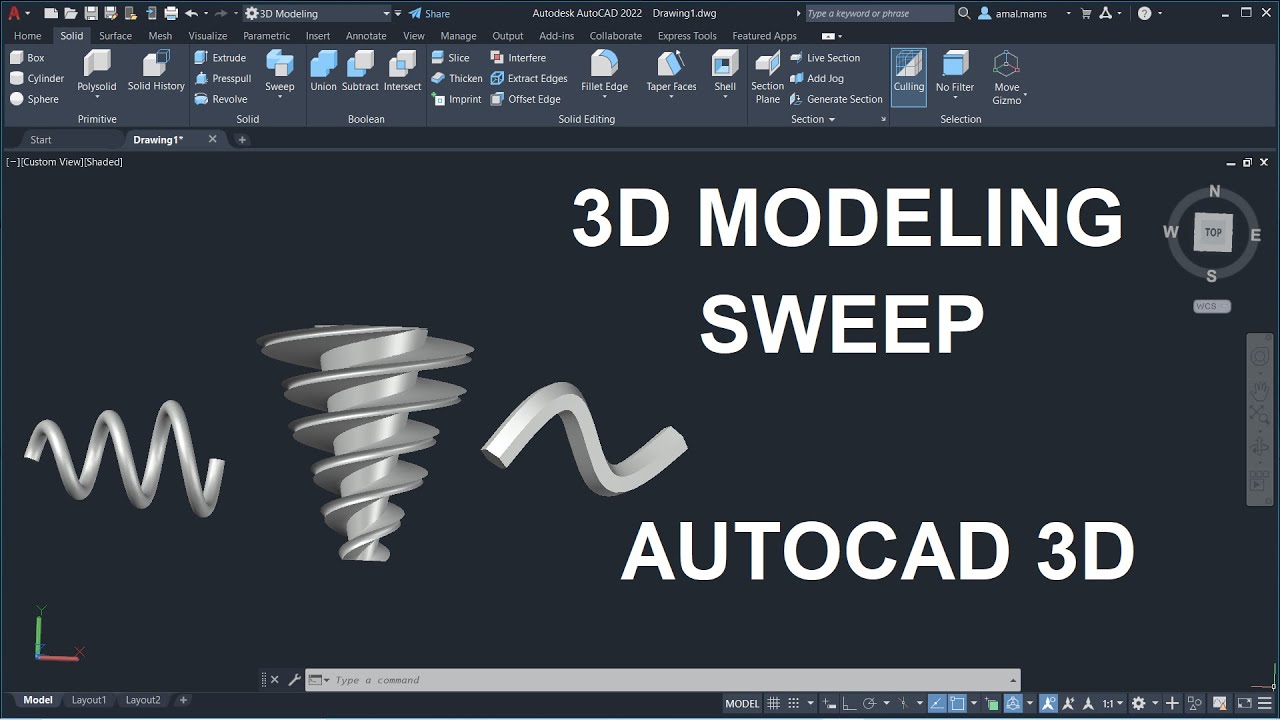This screenshot has height=720, width=1280.
Task: Select the Interfere tool
Action: pos(518,58)
